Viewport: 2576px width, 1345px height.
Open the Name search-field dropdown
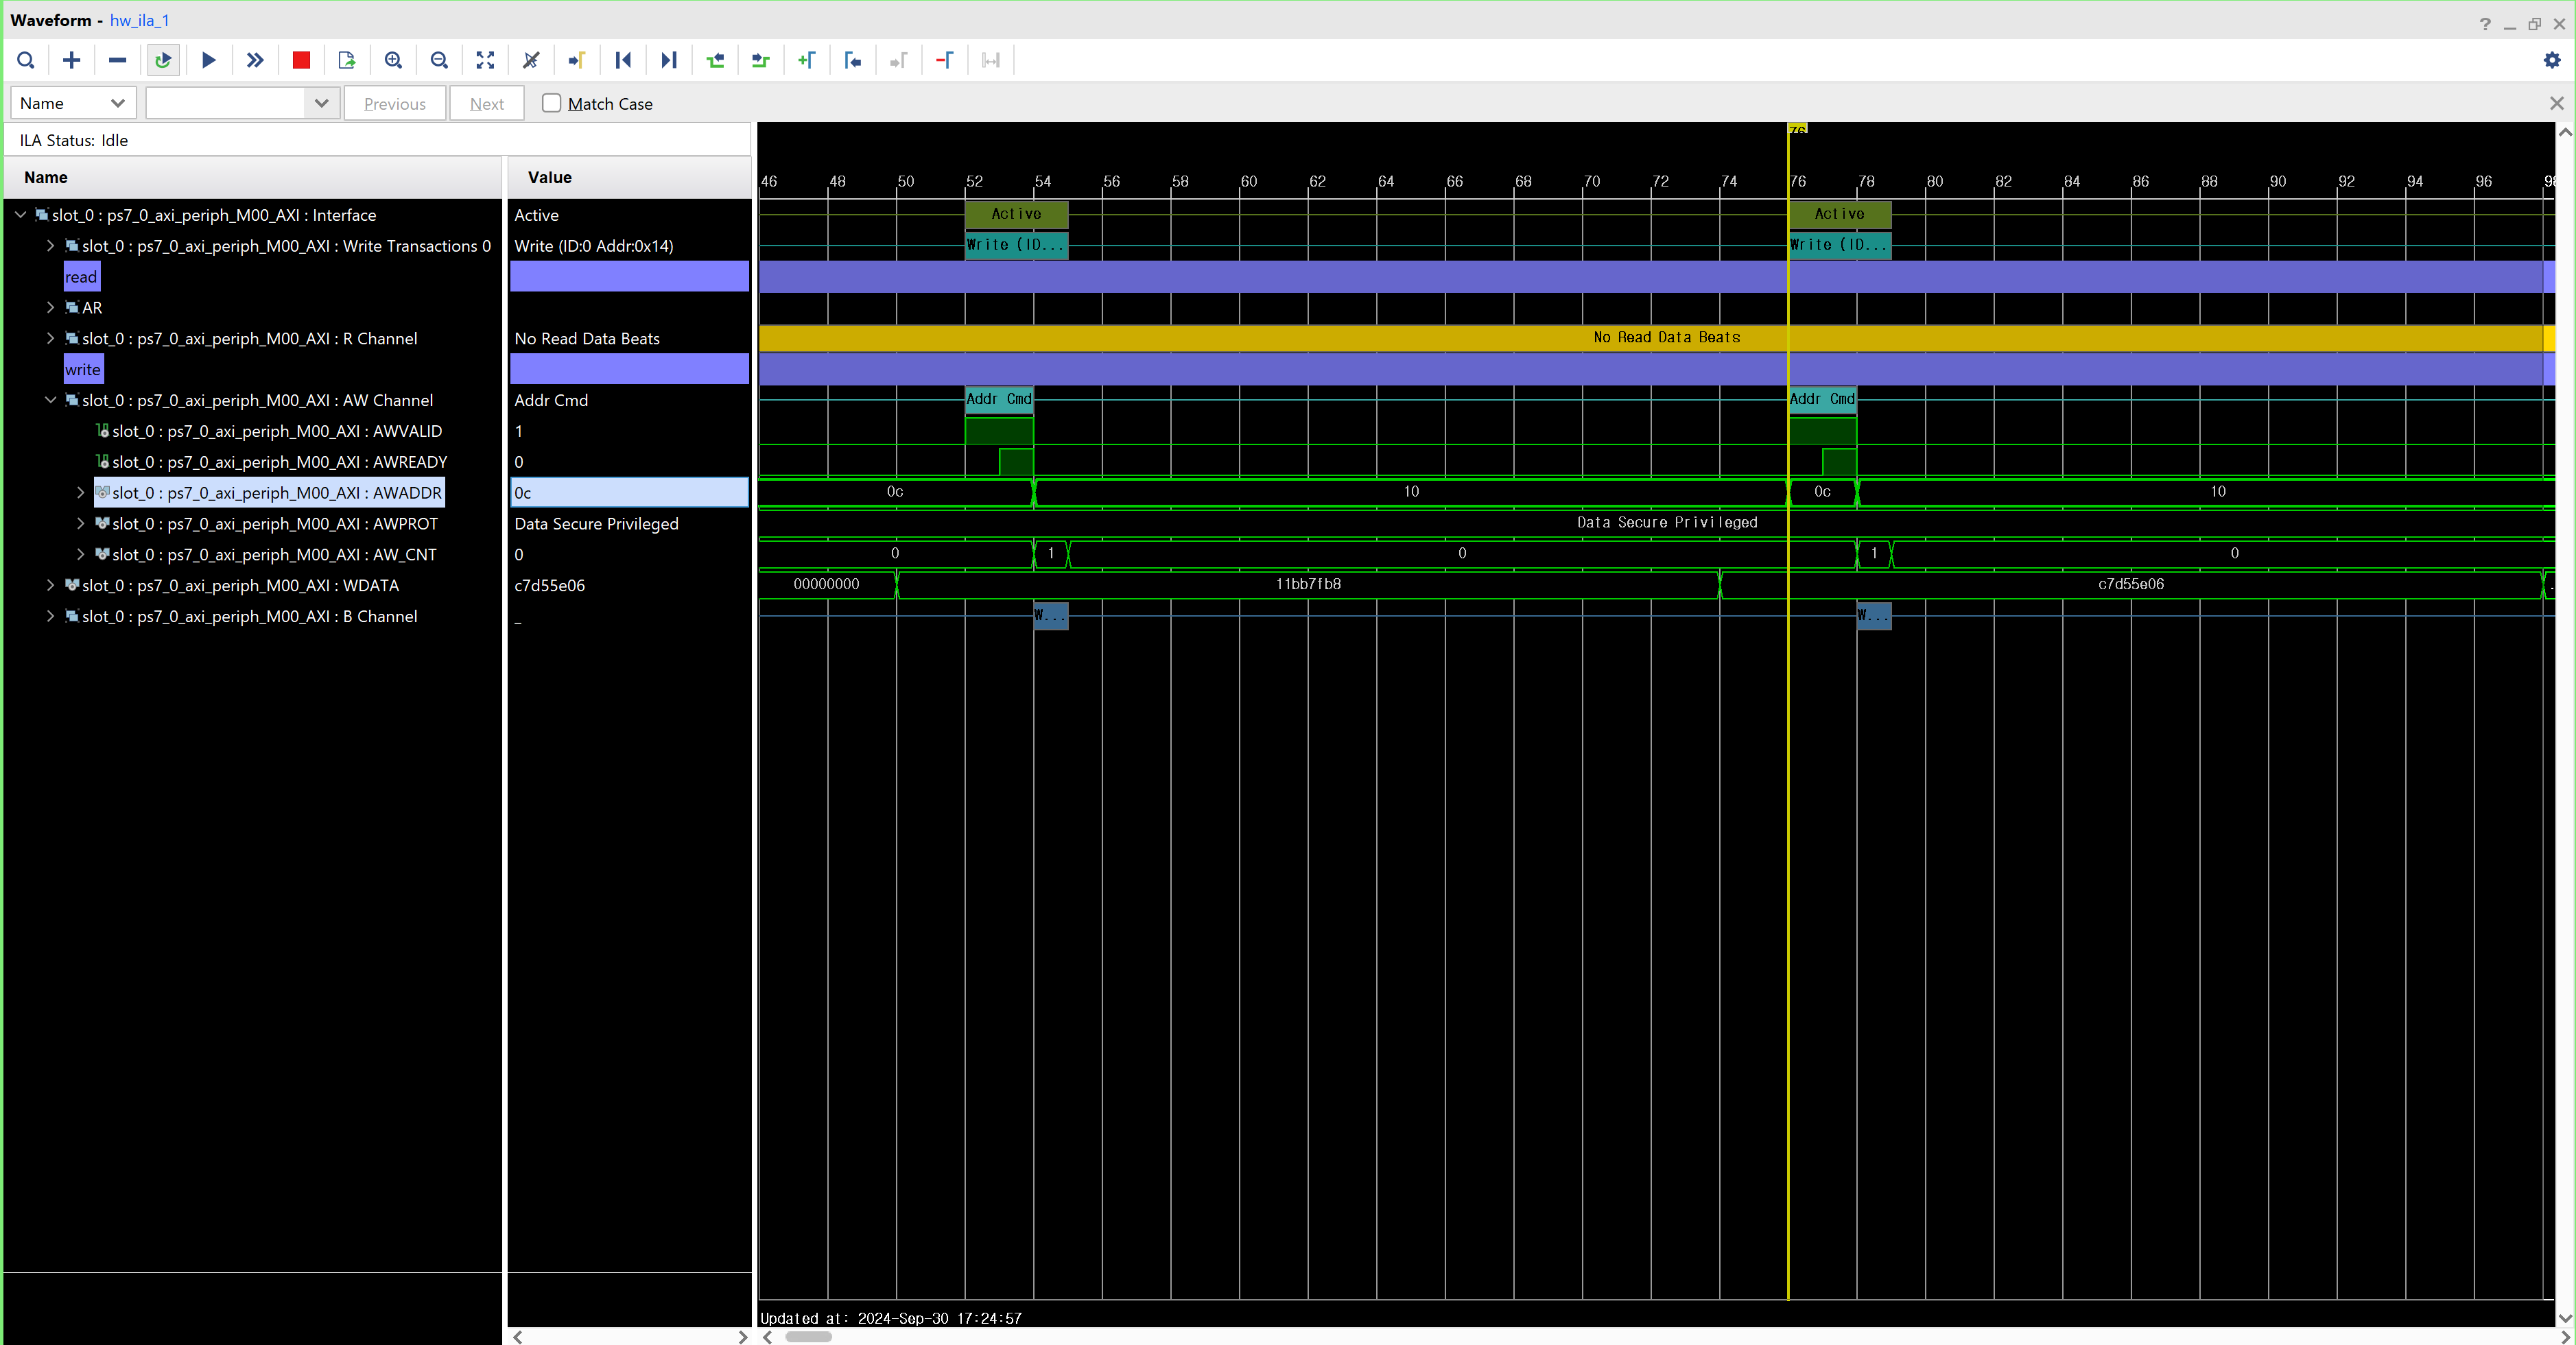tap(73, 103)
